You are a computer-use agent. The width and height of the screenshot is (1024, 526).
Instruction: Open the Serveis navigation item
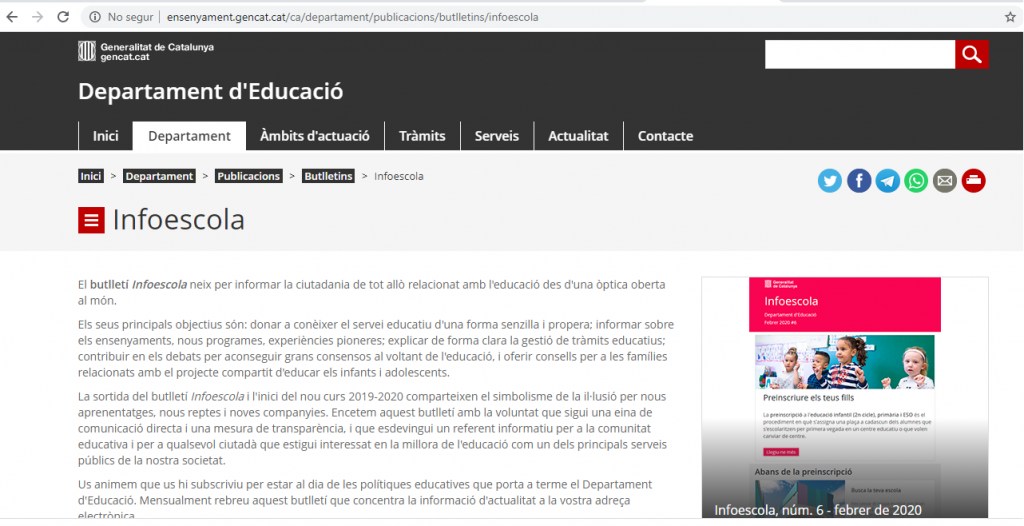coord(497,136)
